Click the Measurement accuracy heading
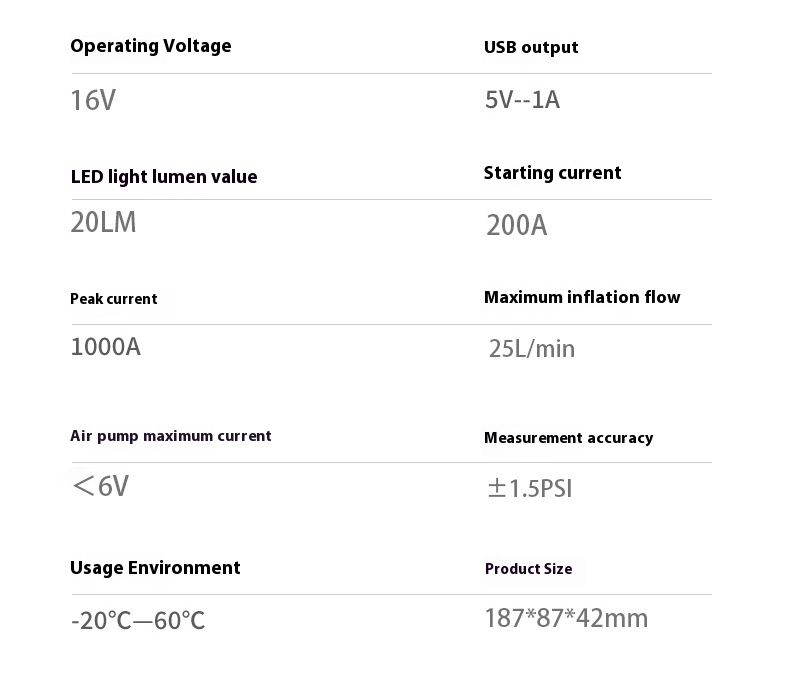 [x=568, y=438]
